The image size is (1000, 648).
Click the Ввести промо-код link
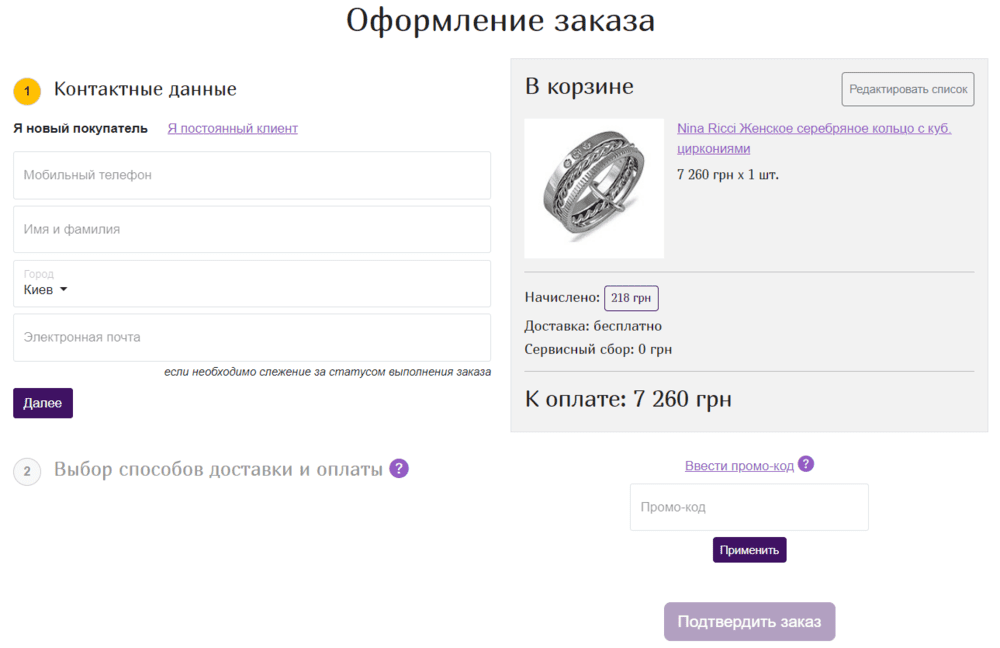(x=739, y=464)
